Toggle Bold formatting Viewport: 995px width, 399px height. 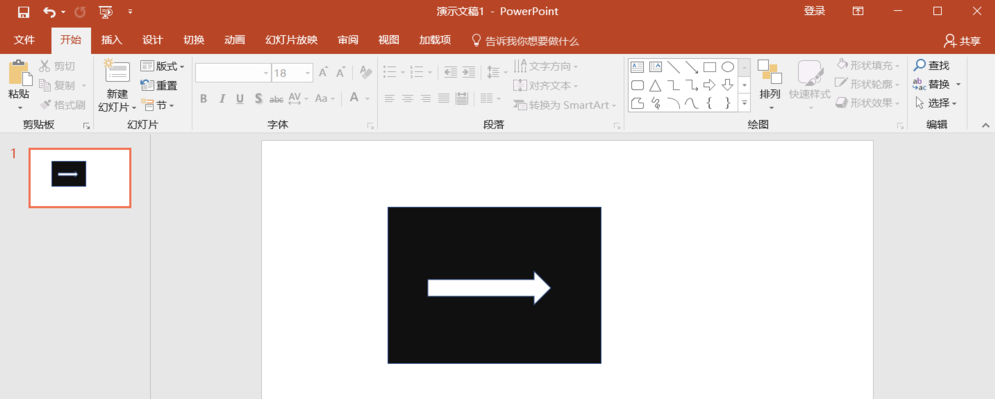coord(204,98)
